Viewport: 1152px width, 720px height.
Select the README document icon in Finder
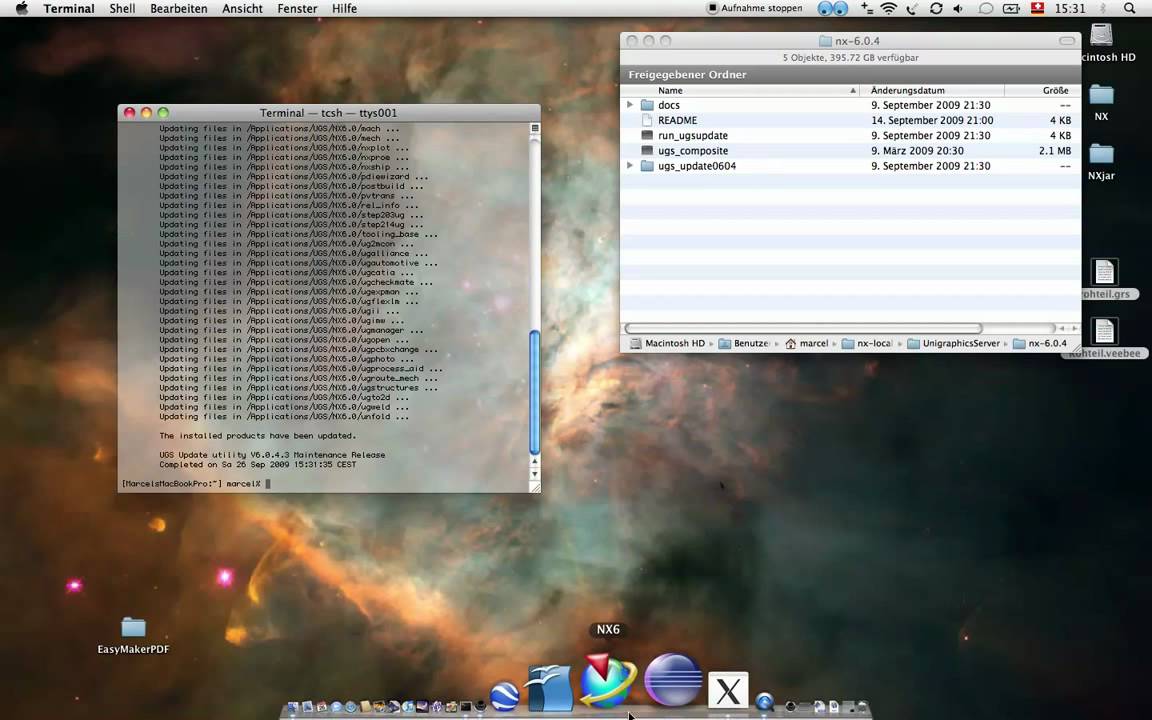(647, 120)
